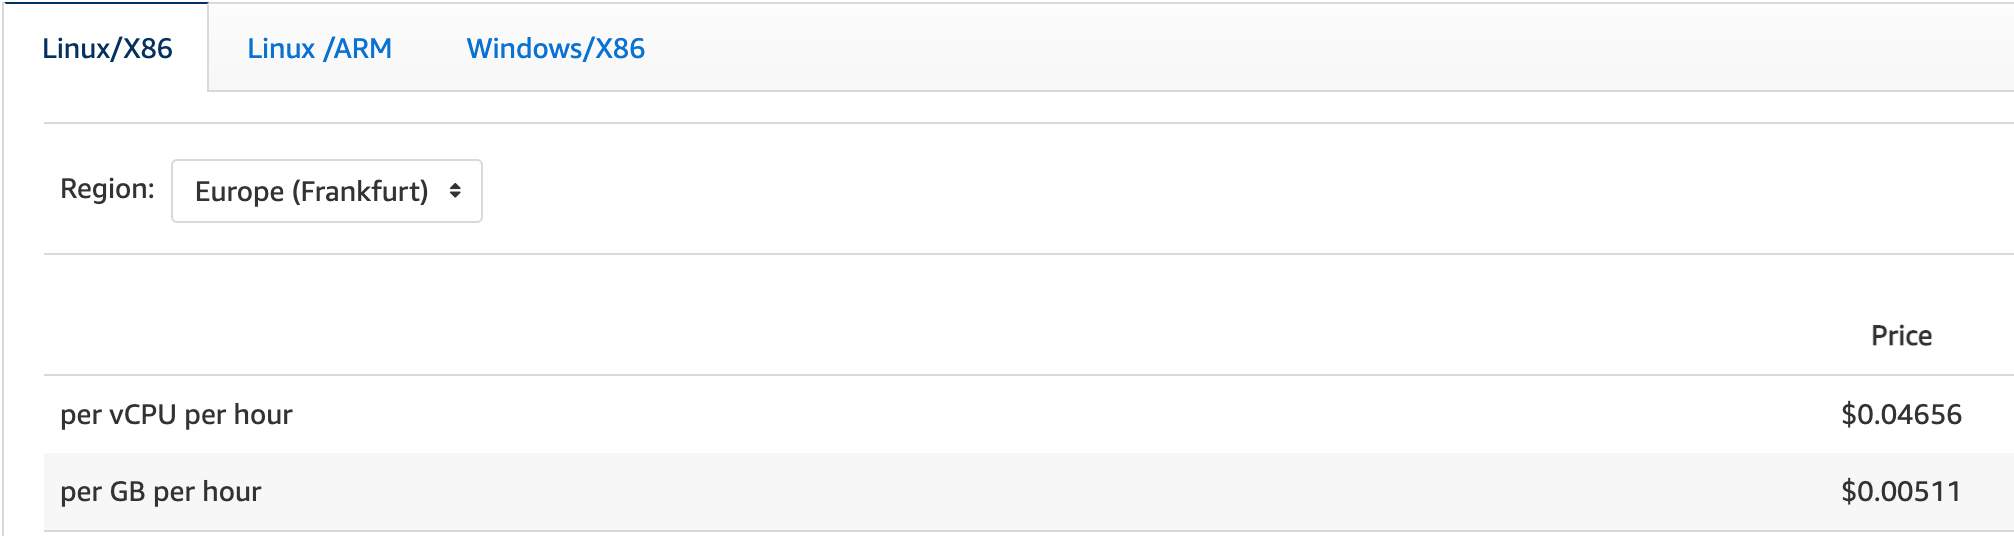
Task: Click the word "Linux" in the ARM tab
Action: point(281,48)
